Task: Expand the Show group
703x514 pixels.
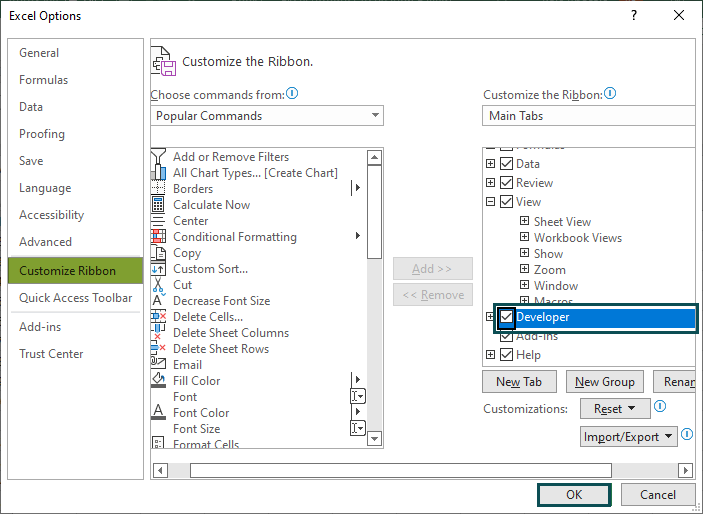Action: 524,253
